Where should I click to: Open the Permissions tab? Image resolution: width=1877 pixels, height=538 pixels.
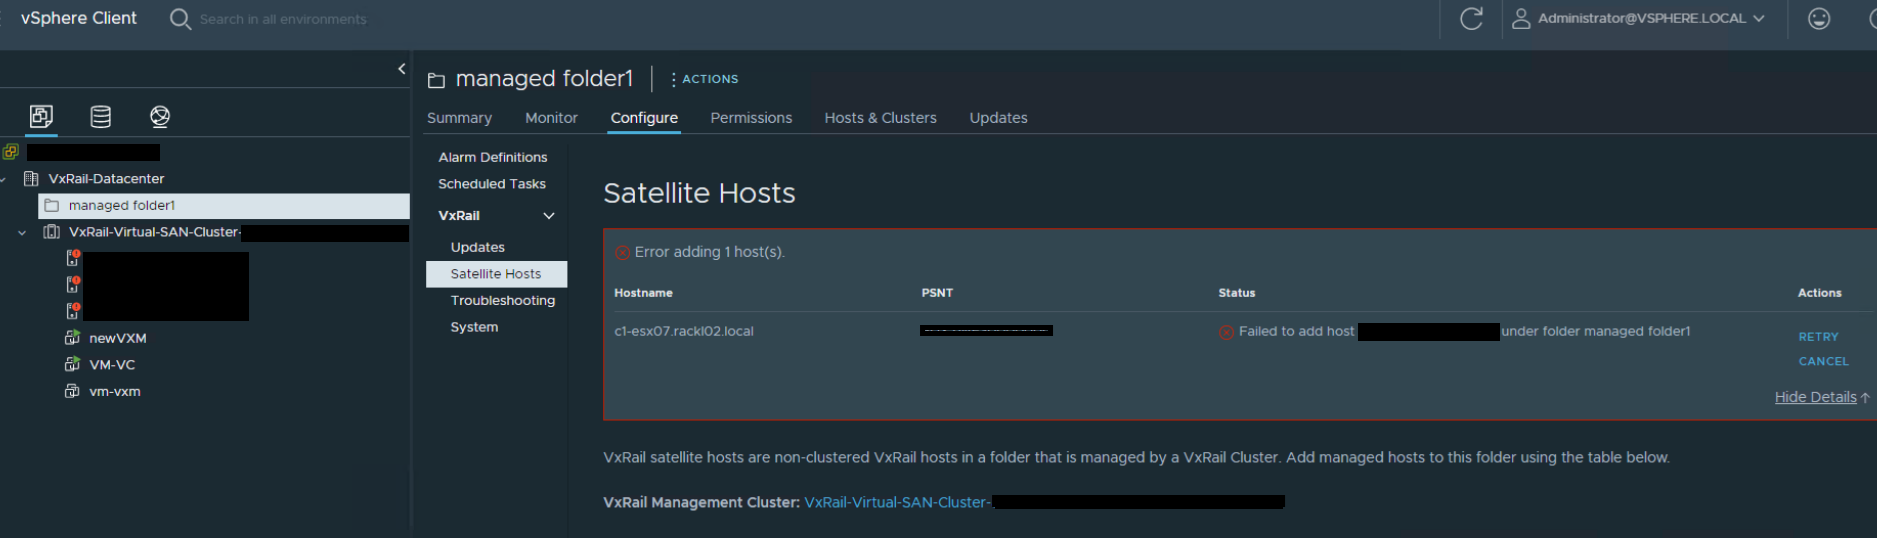751,118
